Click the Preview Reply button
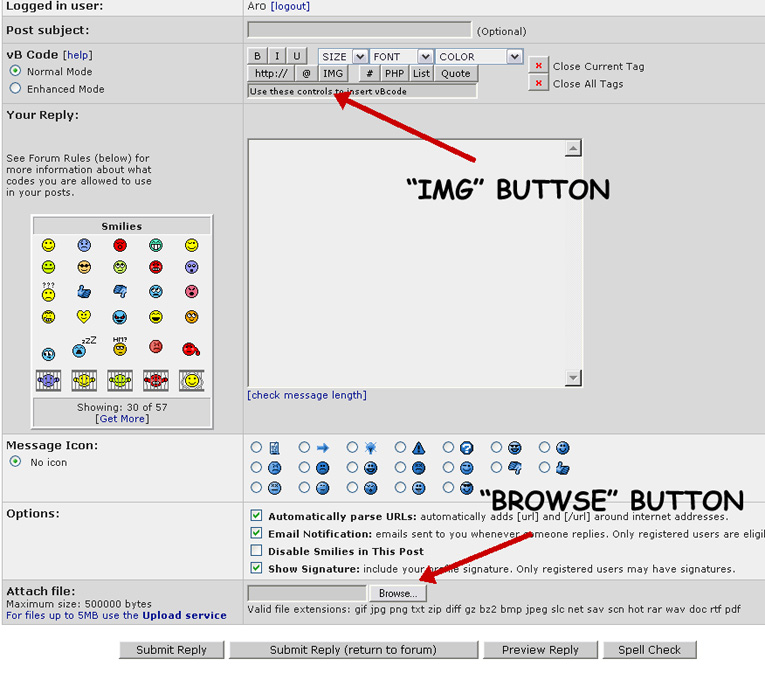Viewport: 765px width, 673px height. coord(540,650)
